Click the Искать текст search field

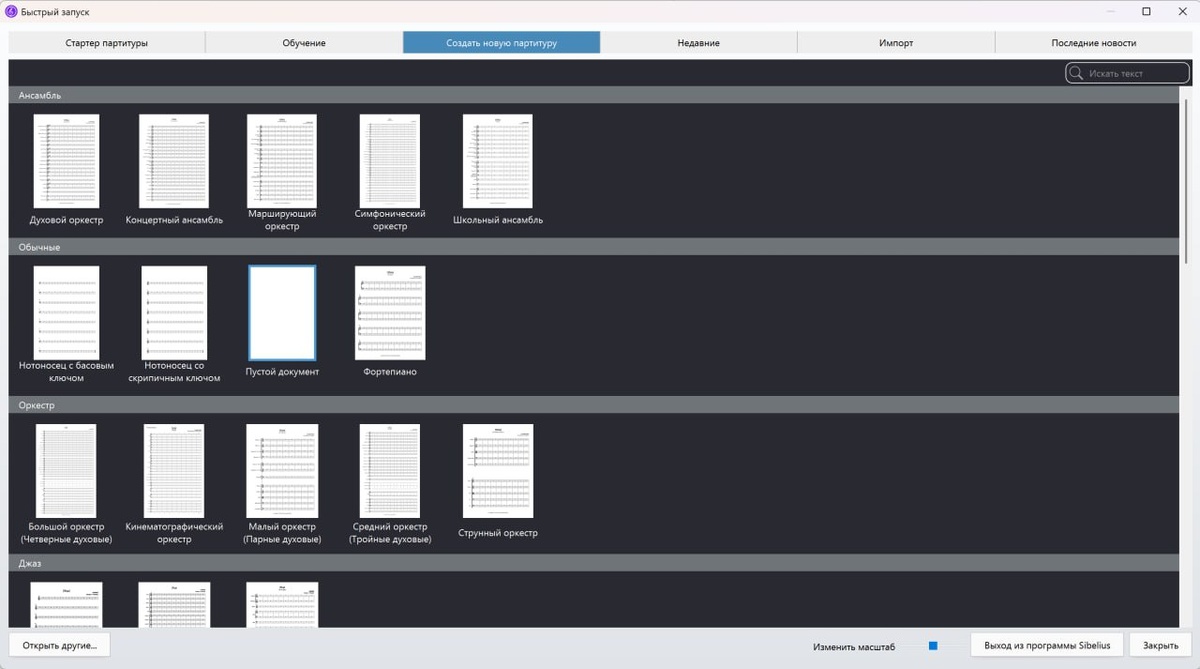point(1127,73)
